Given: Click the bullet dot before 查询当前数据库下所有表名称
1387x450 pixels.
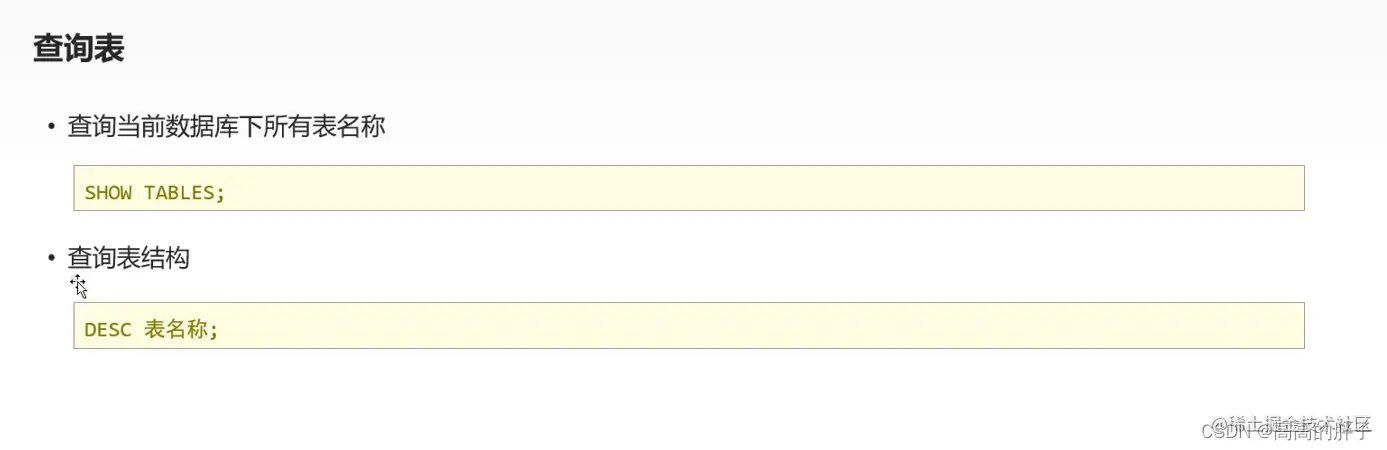Looking at the screenshot, I should pos(51,127).
